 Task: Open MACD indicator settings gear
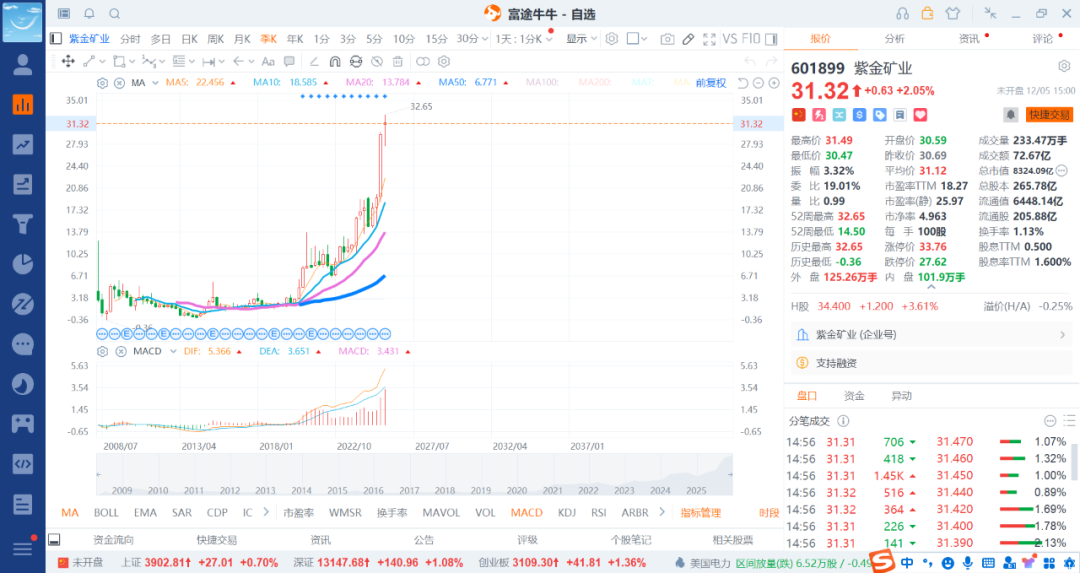[103, 351]
